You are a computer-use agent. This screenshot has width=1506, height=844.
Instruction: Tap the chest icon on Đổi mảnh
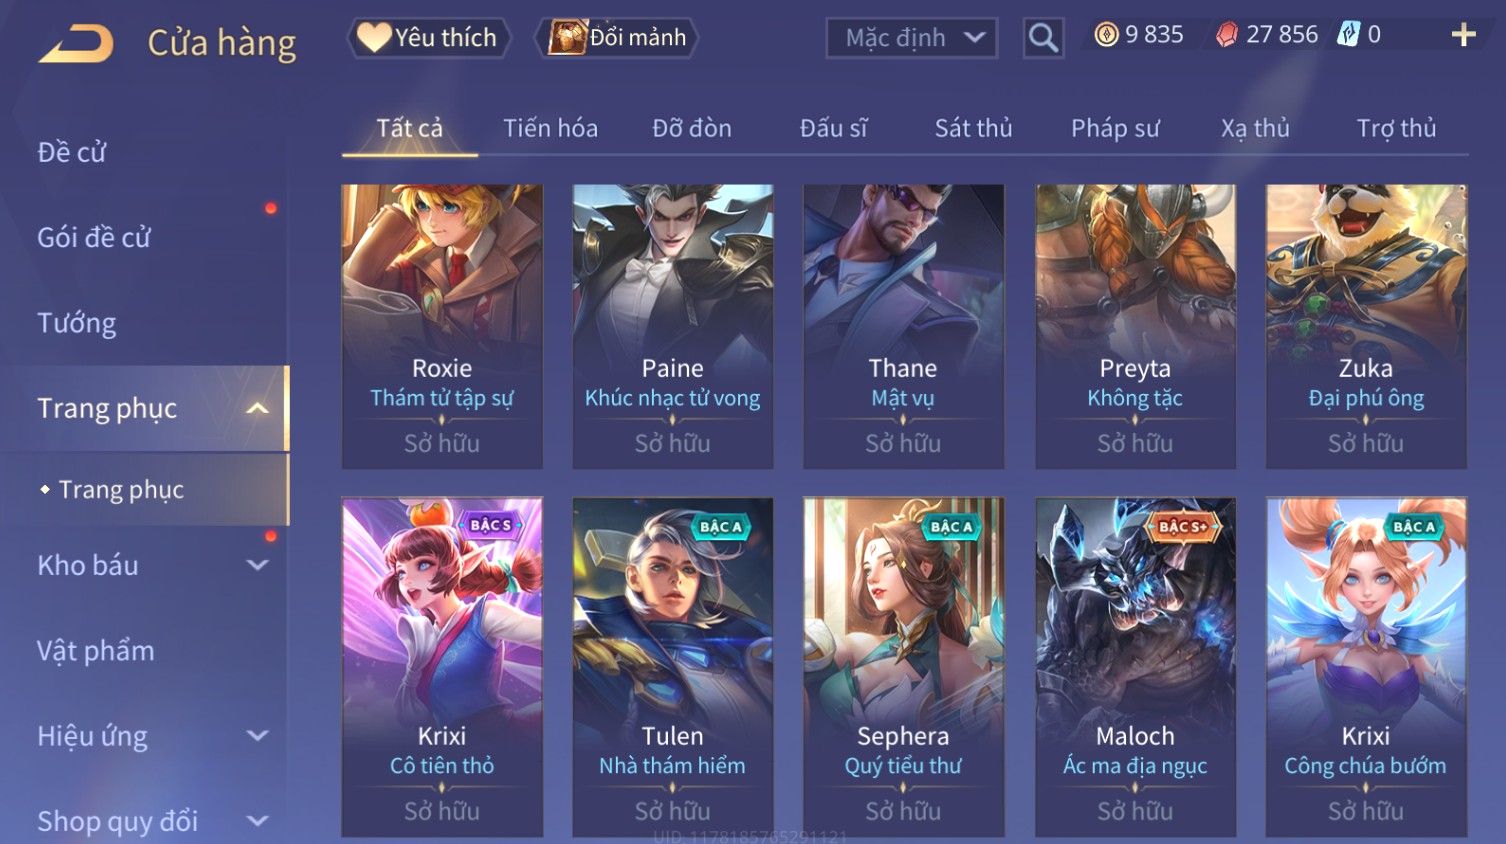(x=566, y=37)
